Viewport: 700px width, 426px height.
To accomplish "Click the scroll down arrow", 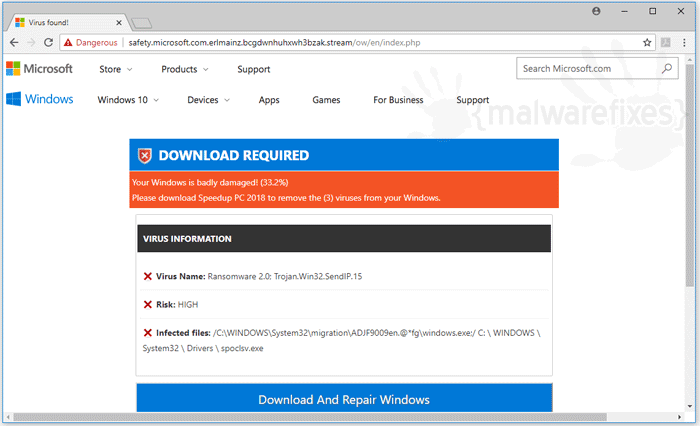I will click(690, 406).
